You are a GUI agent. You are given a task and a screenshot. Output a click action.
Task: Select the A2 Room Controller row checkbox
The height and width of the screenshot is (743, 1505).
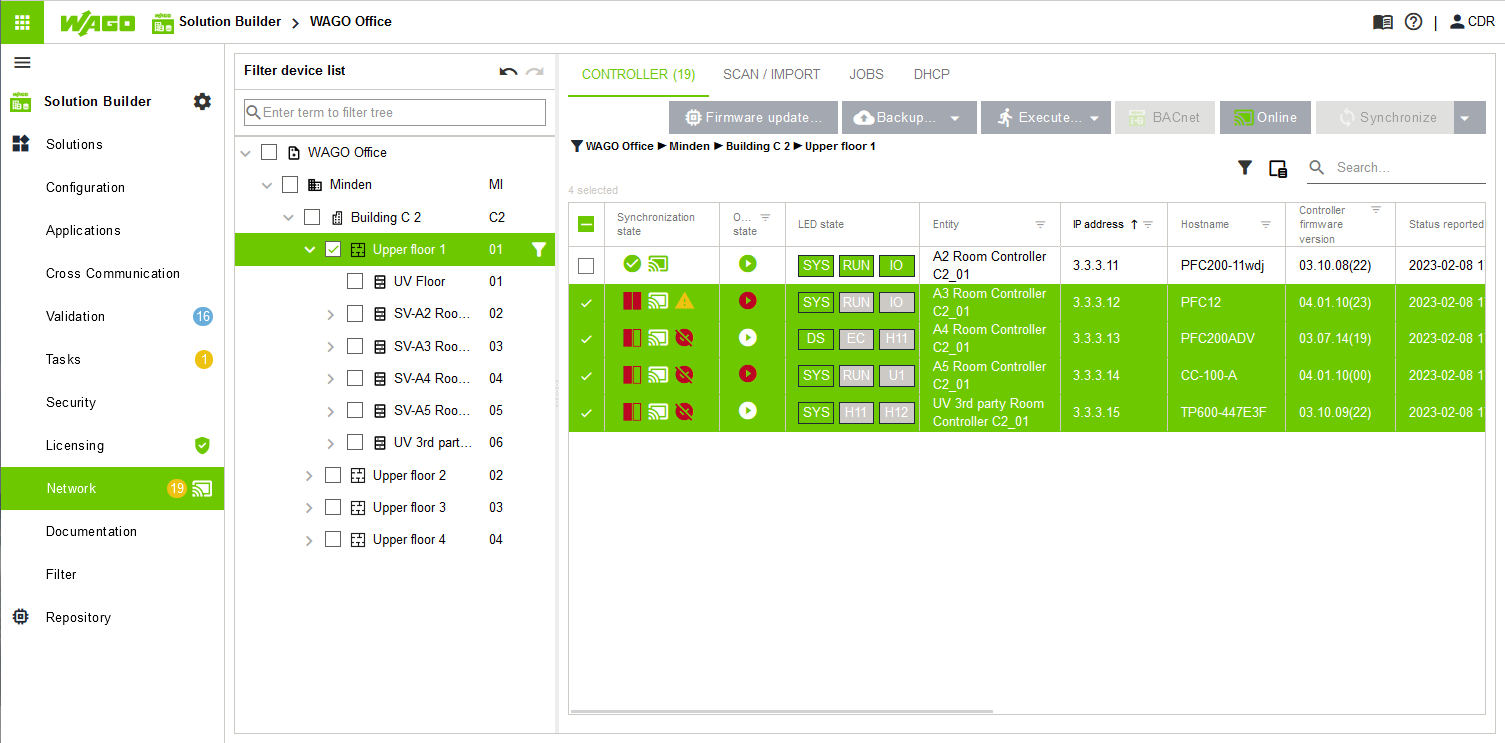586,265
